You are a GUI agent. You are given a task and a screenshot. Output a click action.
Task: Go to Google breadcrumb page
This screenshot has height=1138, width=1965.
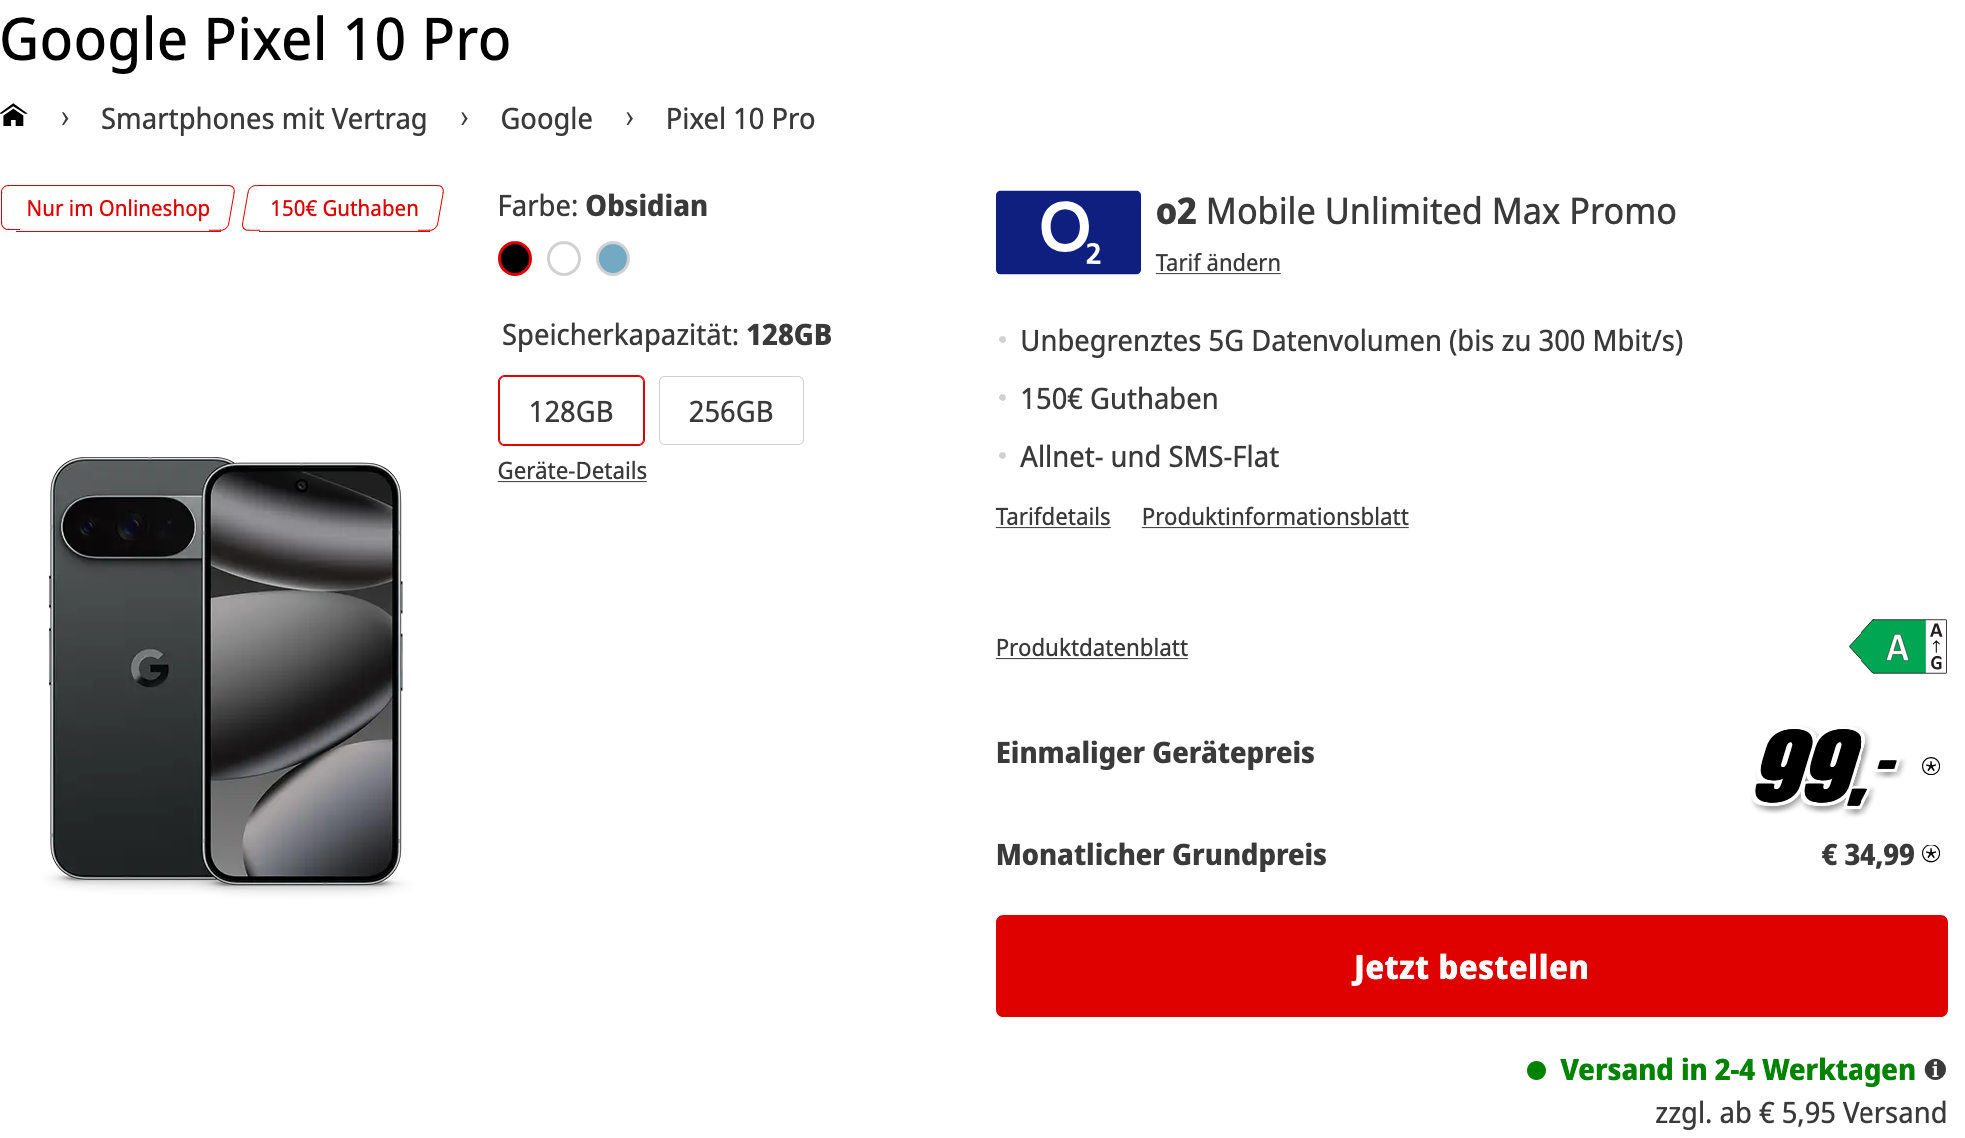point(546,119)
